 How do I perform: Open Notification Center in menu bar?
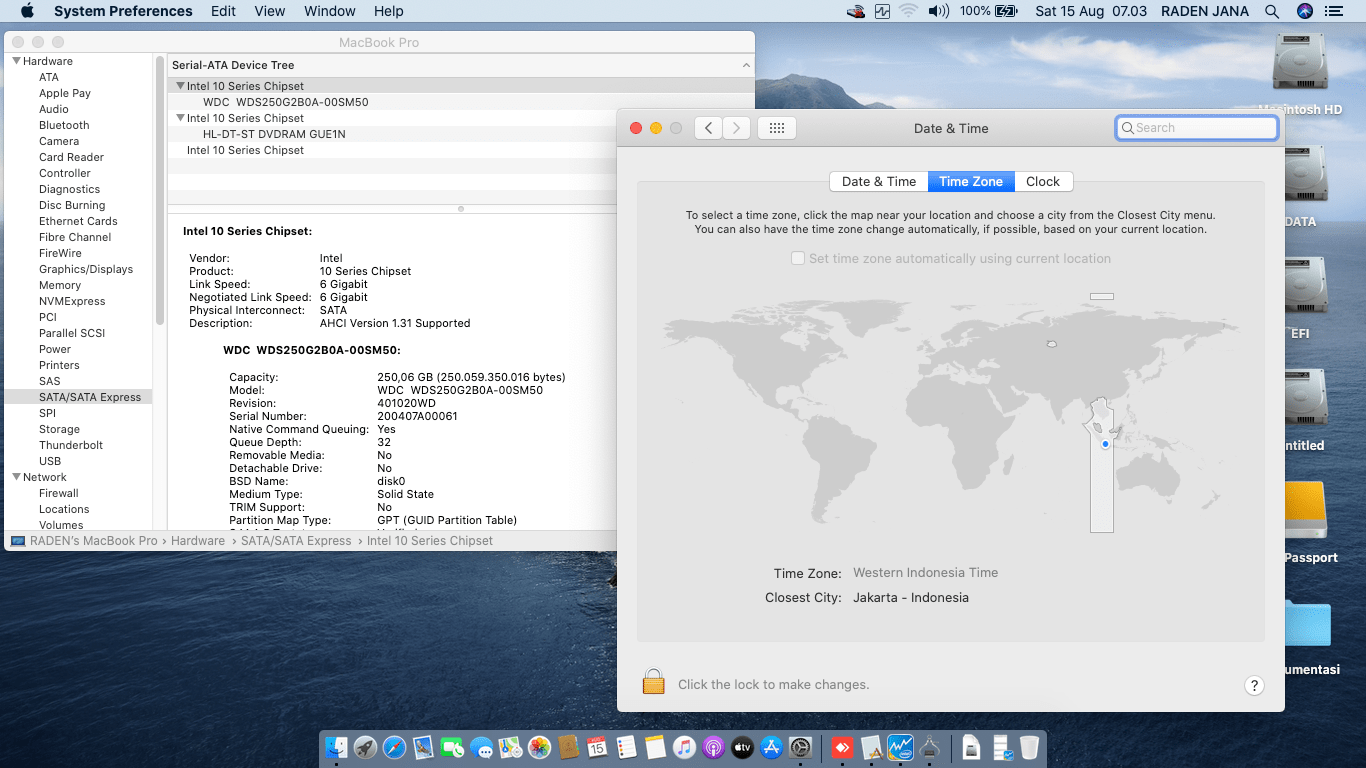(1334, 11)
